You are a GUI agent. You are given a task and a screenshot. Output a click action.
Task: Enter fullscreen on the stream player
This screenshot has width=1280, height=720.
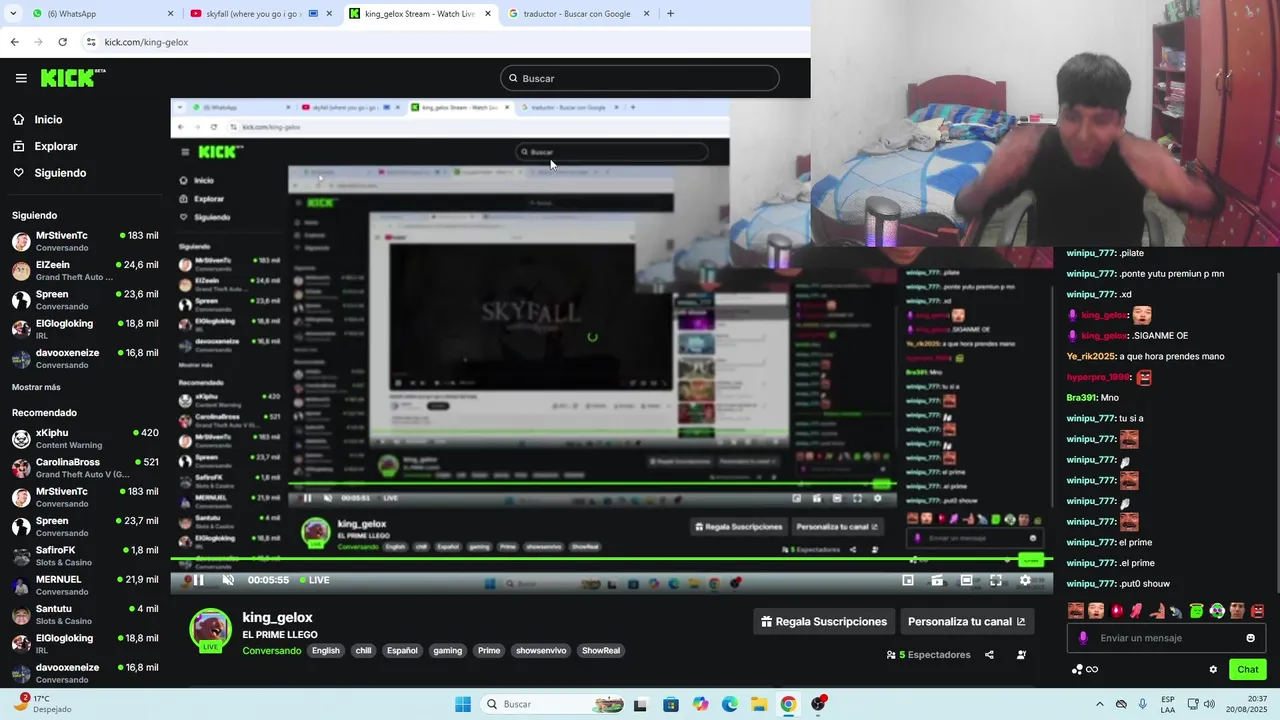click(x=996, y=580)
